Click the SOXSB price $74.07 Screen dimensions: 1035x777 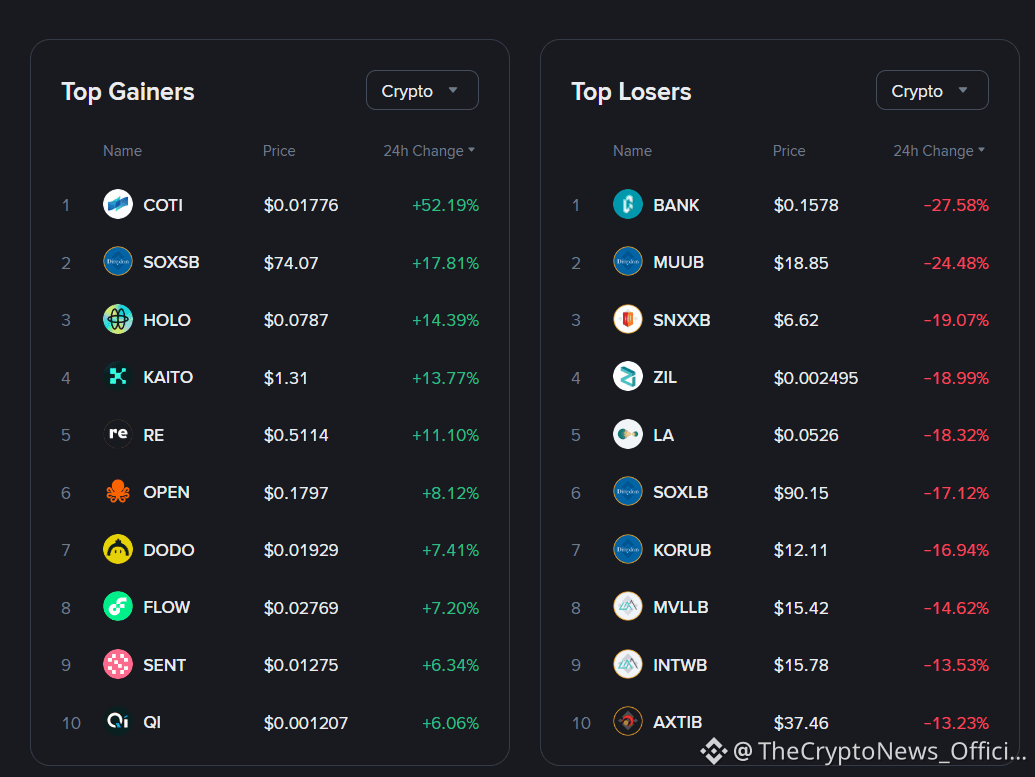point(291,263)
